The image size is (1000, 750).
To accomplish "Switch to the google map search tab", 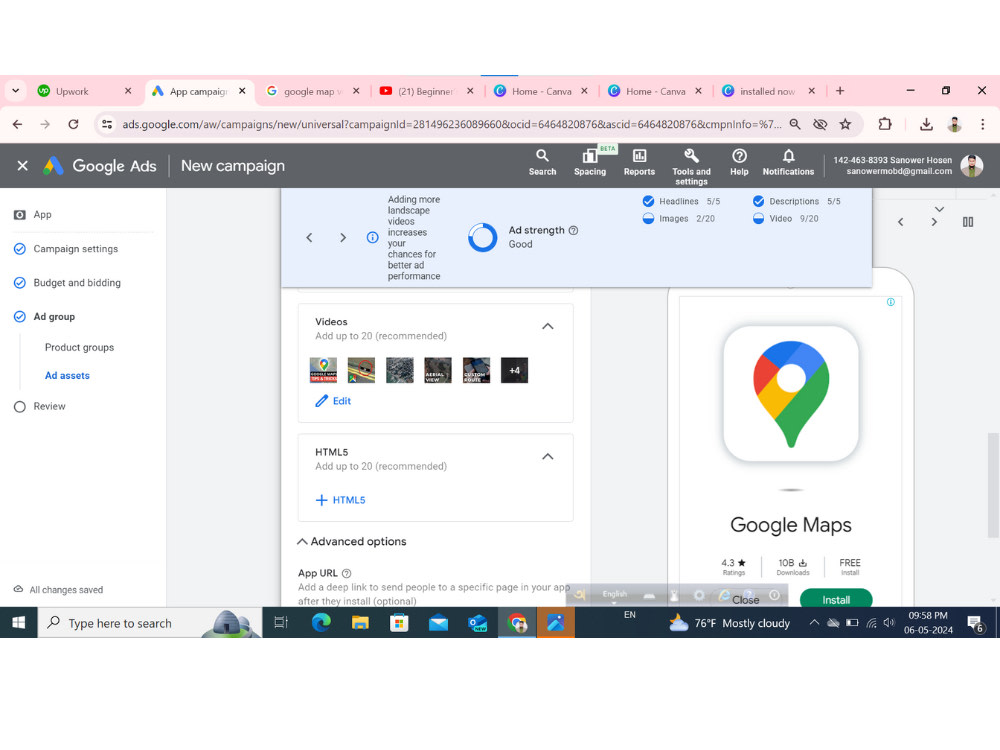I will pyautogui.click(x=312, y=91).
